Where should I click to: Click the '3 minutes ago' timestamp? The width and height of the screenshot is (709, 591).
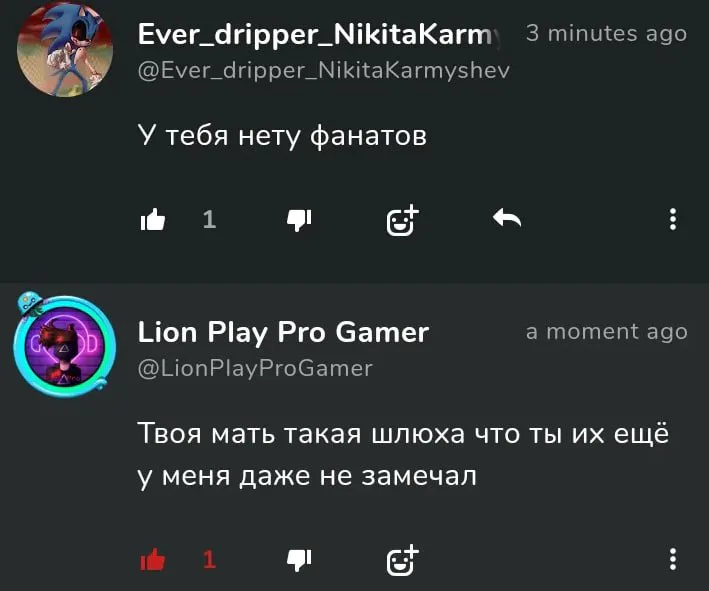[x=606, y=33]
